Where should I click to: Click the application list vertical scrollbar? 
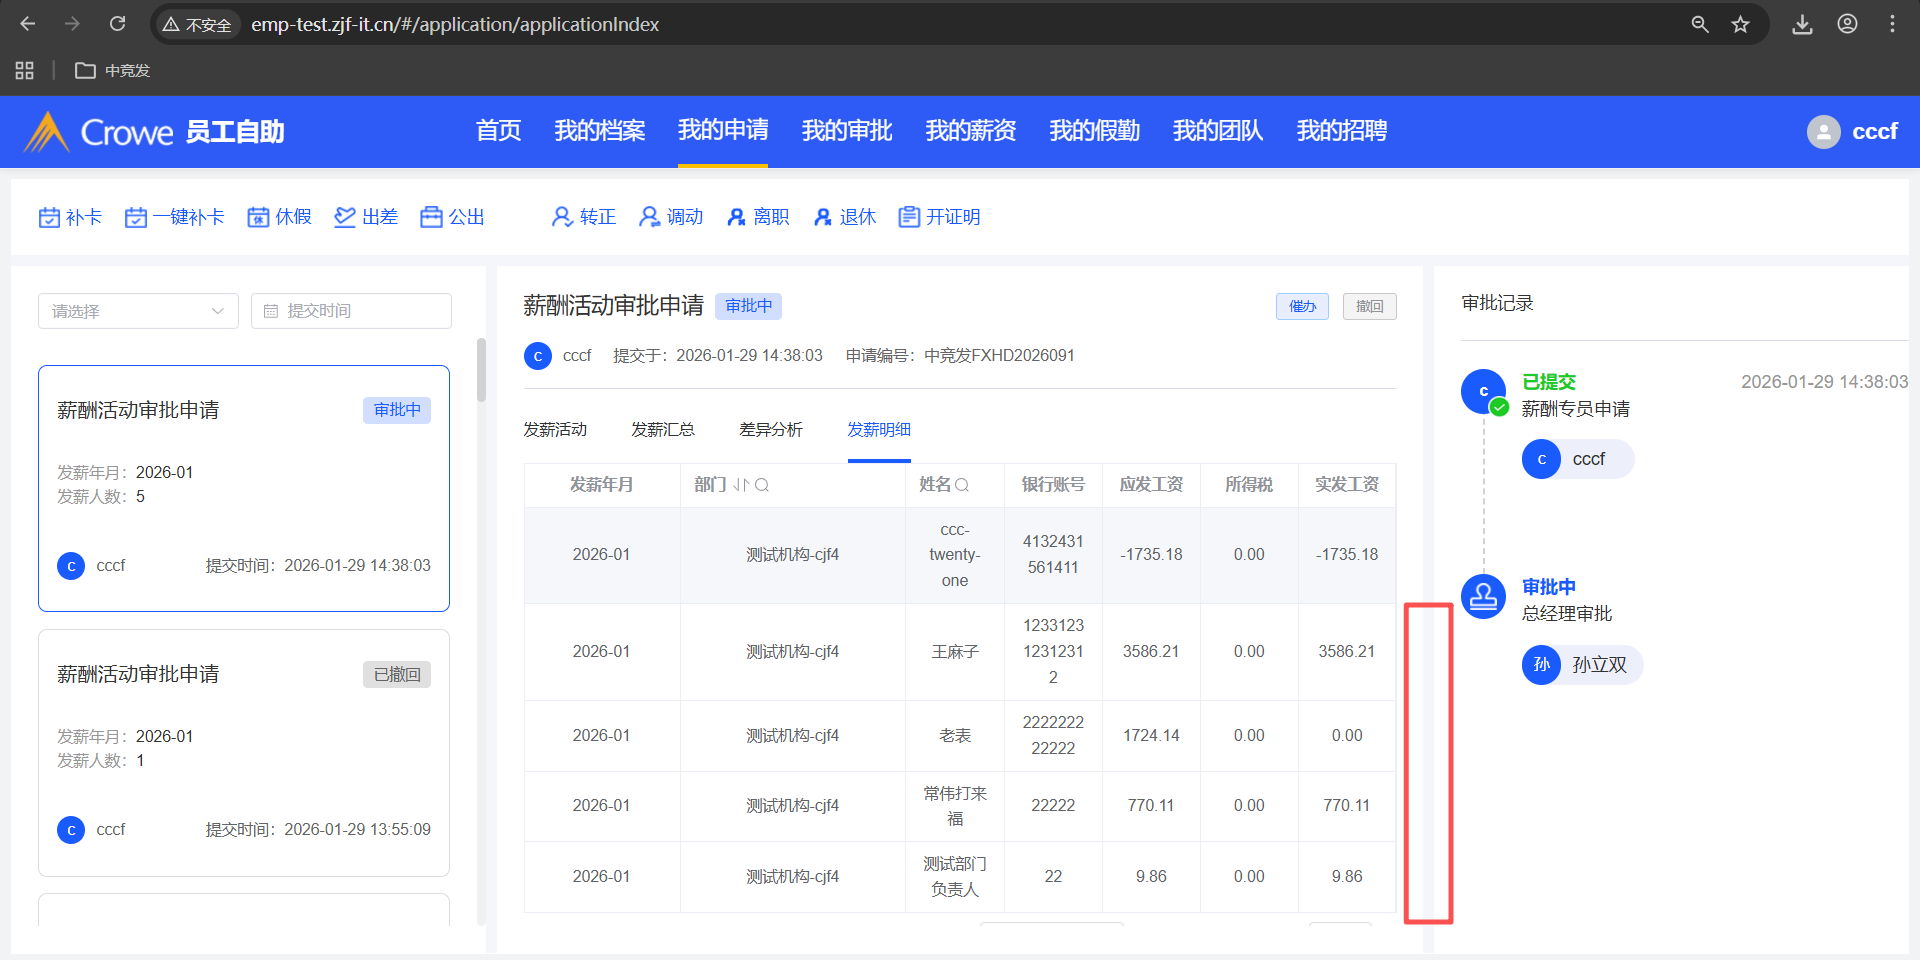point(481,370)
